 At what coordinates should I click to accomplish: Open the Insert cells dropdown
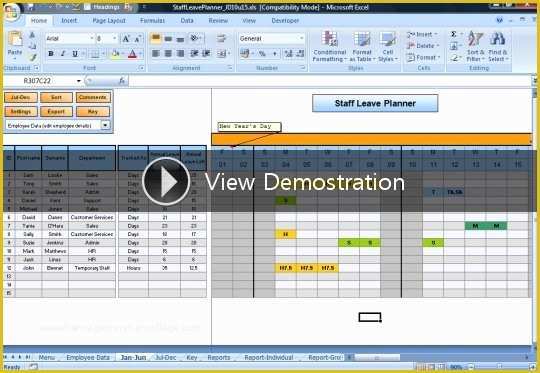422,34
